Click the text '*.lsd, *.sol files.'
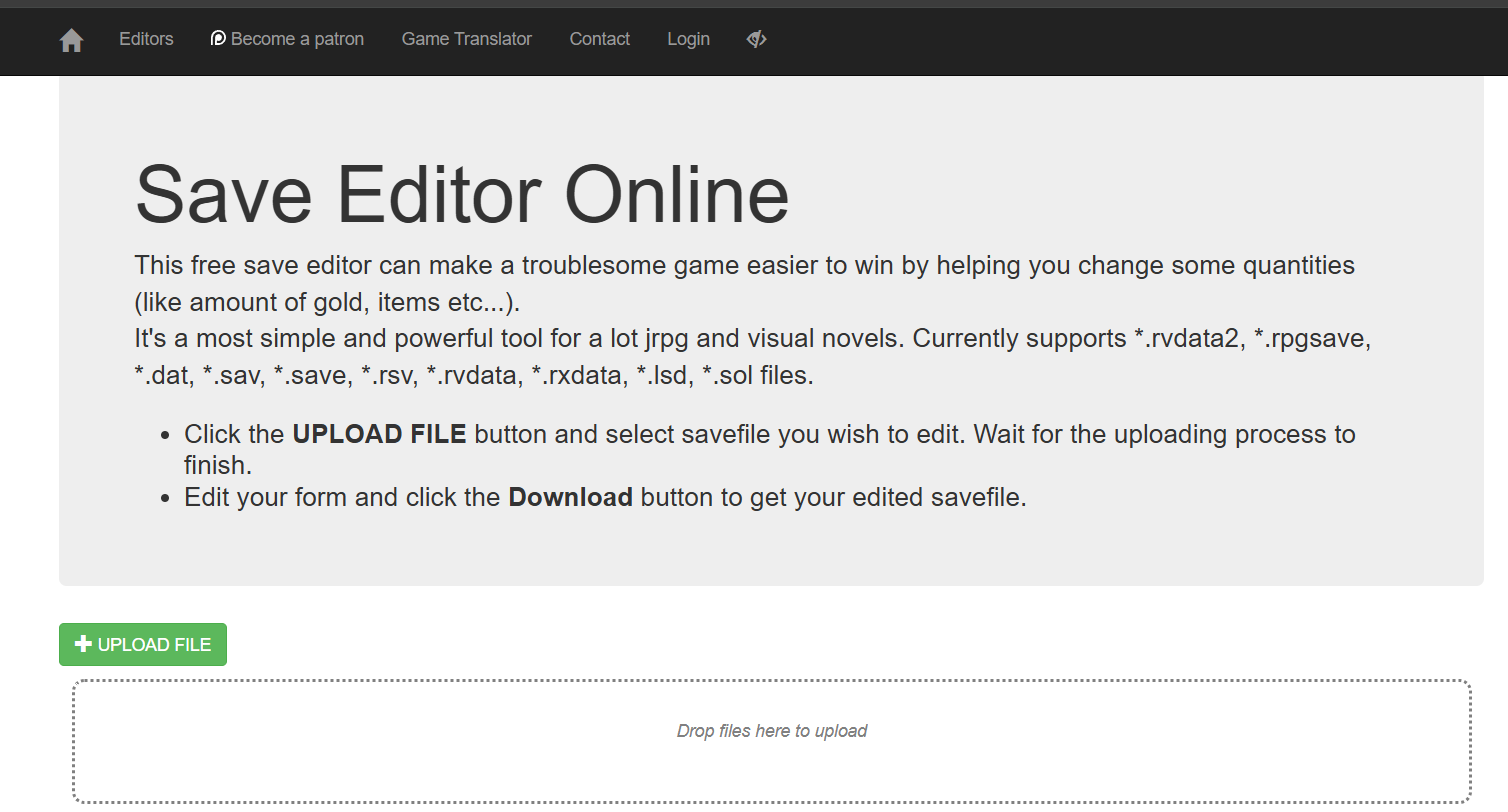The image size is (1508, 812). [725, 377]
